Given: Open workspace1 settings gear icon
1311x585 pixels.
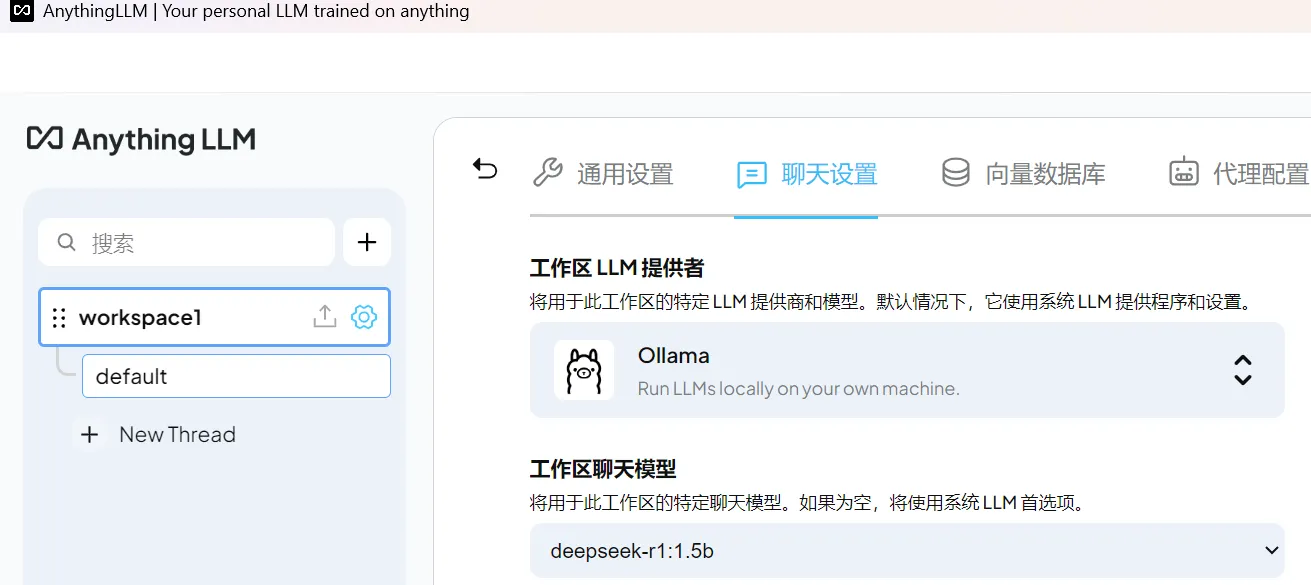Looking at the screenshot, I should [x=364, y=317].
